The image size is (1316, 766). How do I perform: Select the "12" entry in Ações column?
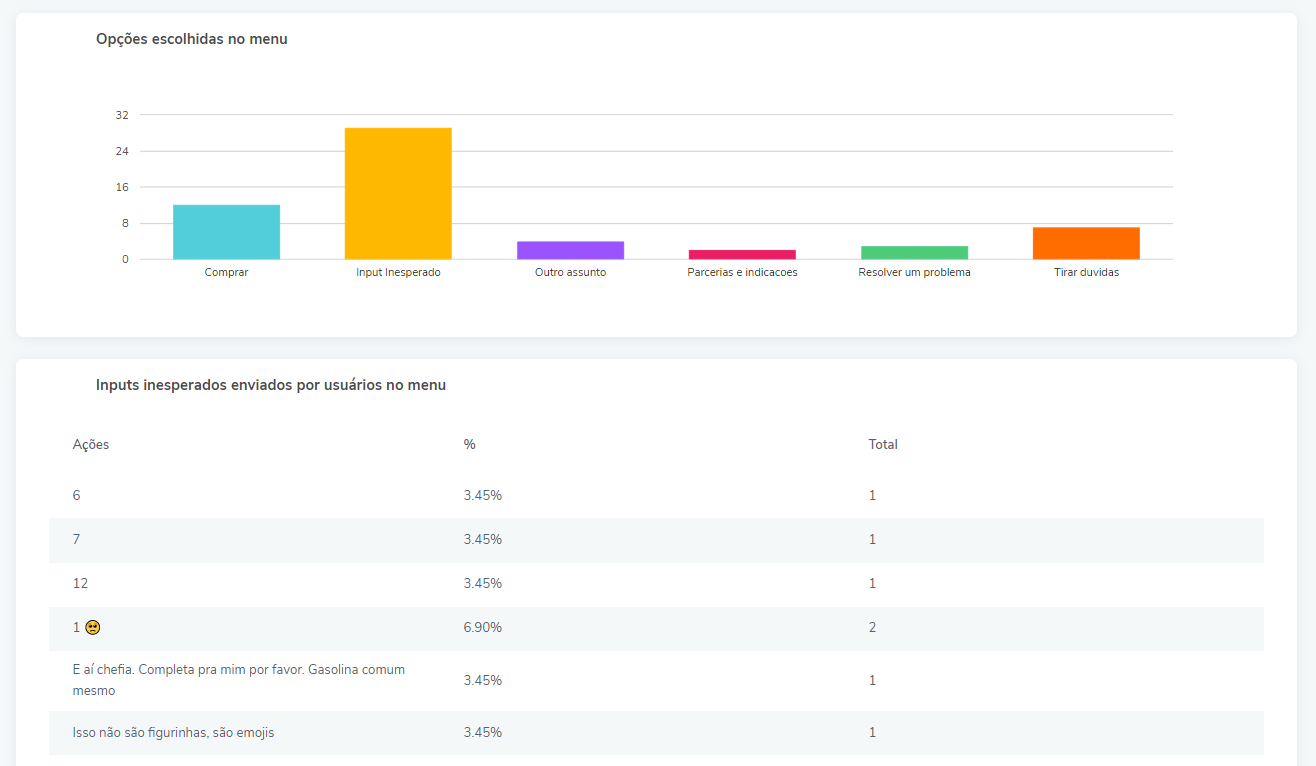pos(80,583)
